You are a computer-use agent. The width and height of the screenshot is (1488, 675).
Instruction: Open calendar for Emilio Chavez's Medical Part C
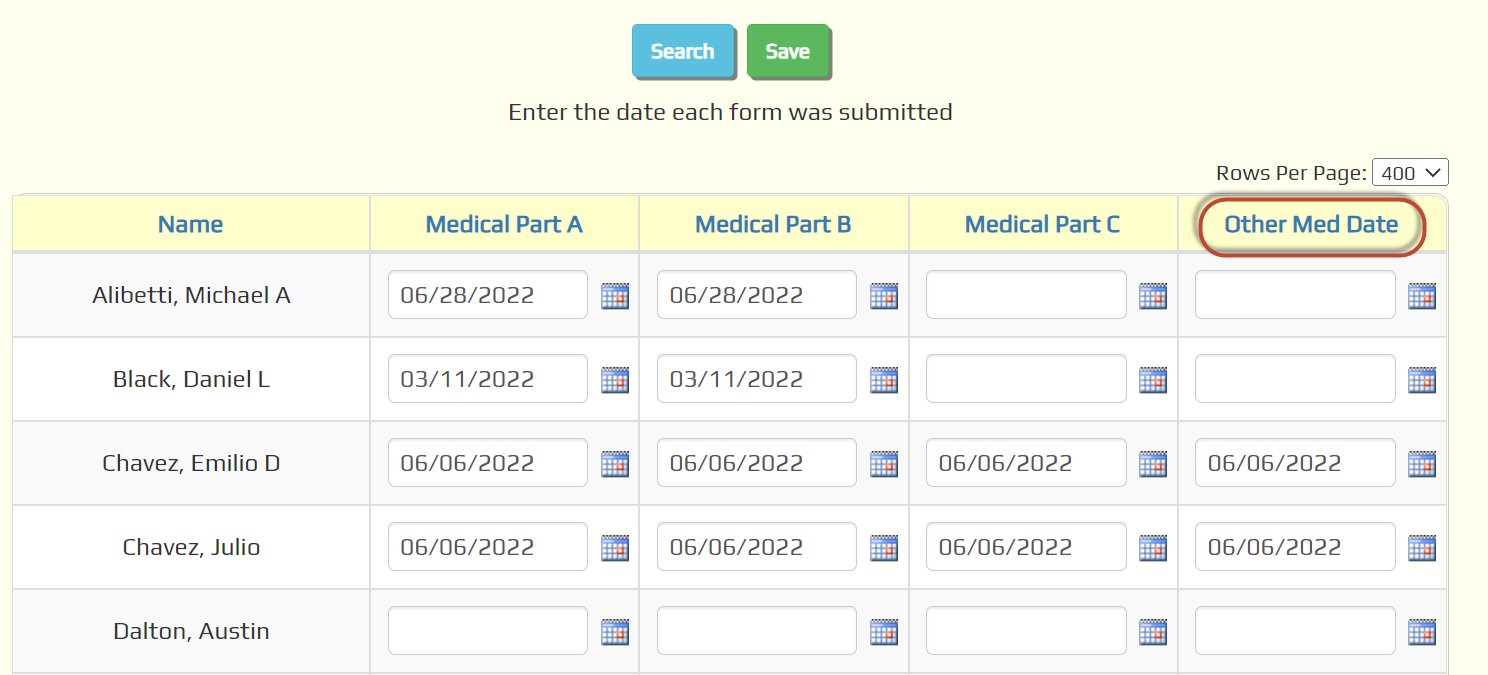pos(1153,464)
